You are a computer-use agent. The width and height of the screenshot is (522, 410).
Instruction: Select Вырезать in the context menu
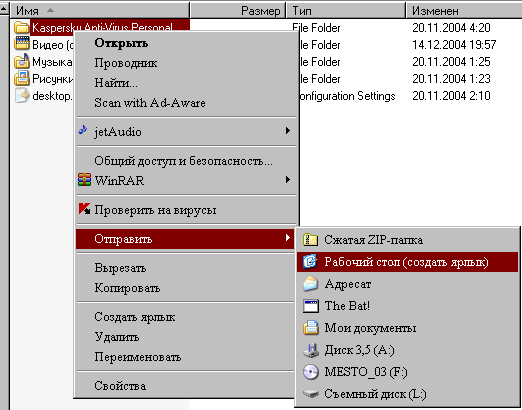[186, 268]
